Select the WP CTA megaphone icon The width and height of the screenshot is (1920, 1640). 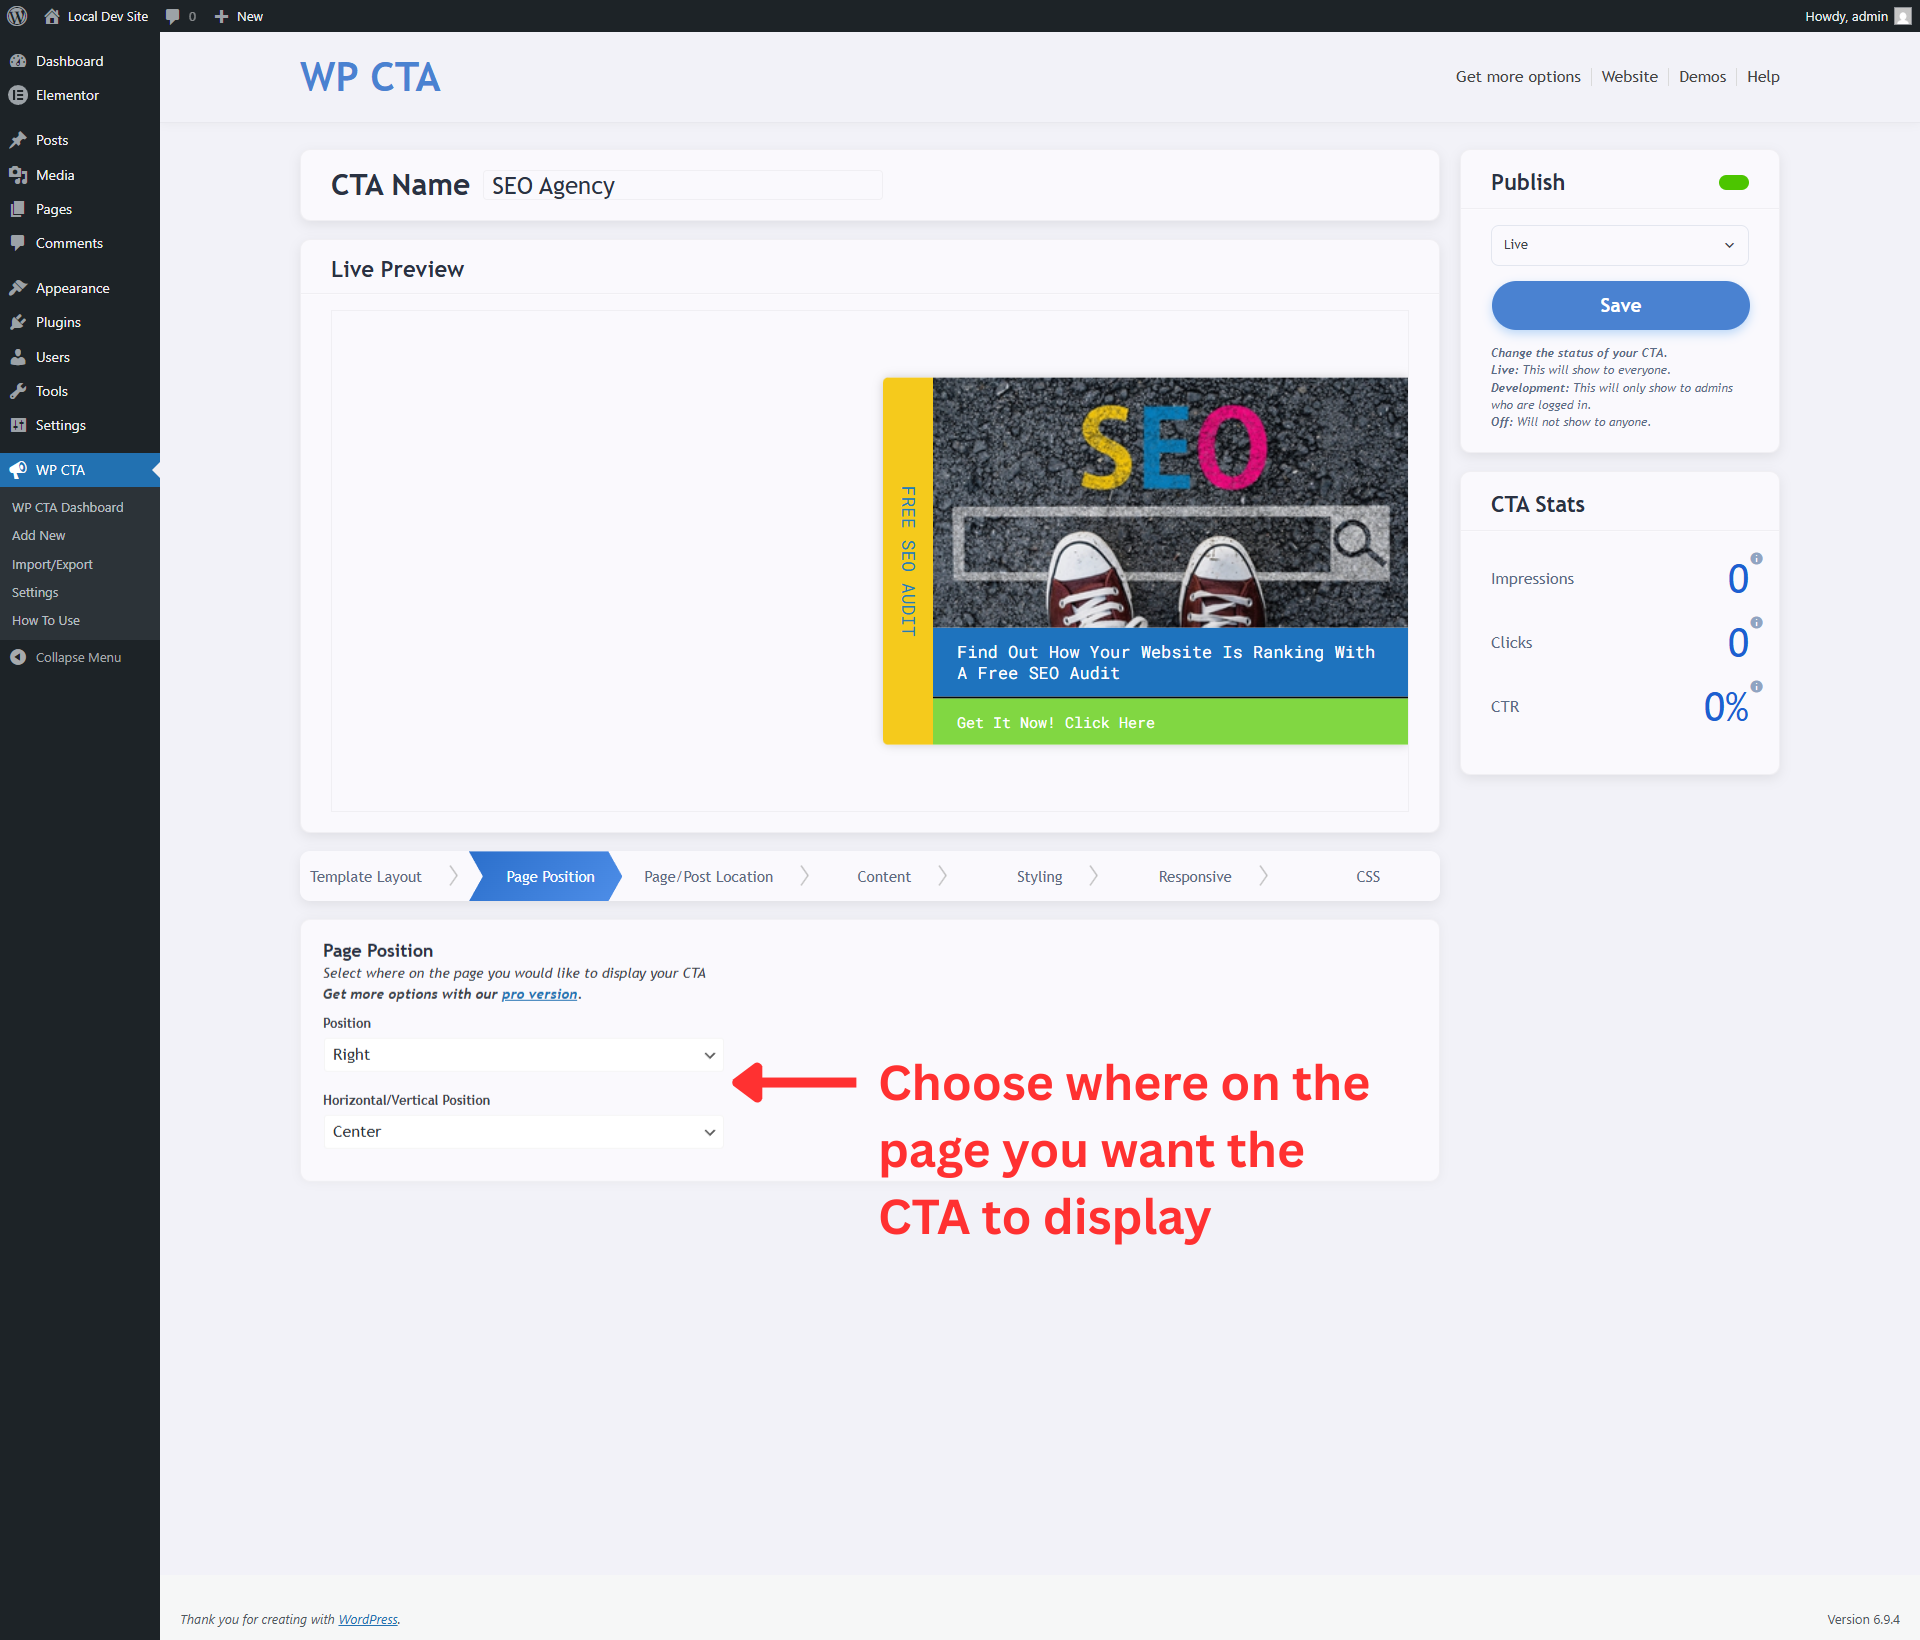18,469
